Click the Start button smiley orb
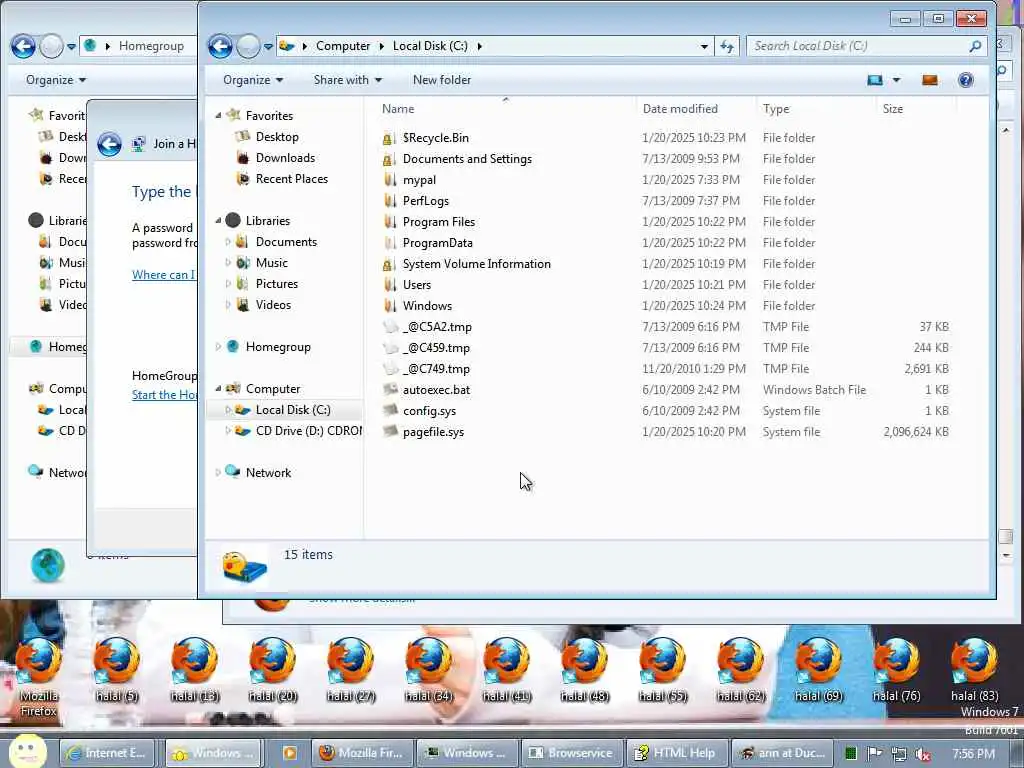 [27, 751]
